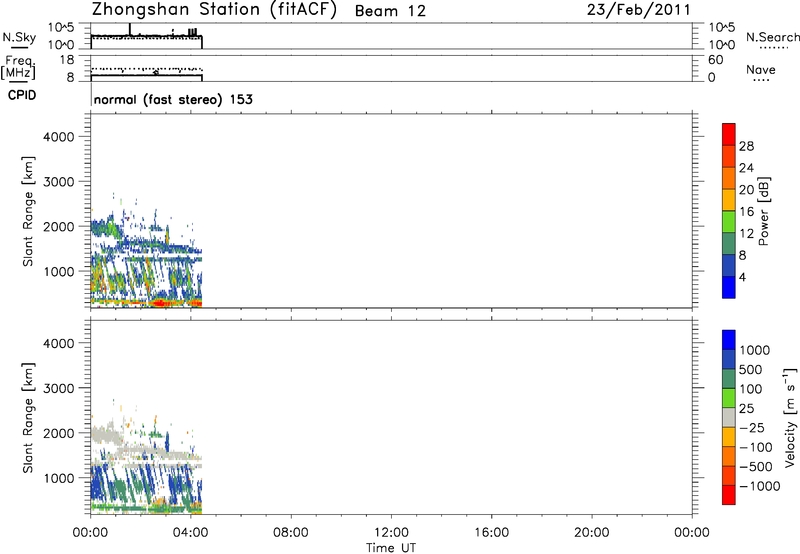Click the "-100" Velocity colorbar tick
This screenshot has width=800, height=554.
click(756, 447)
